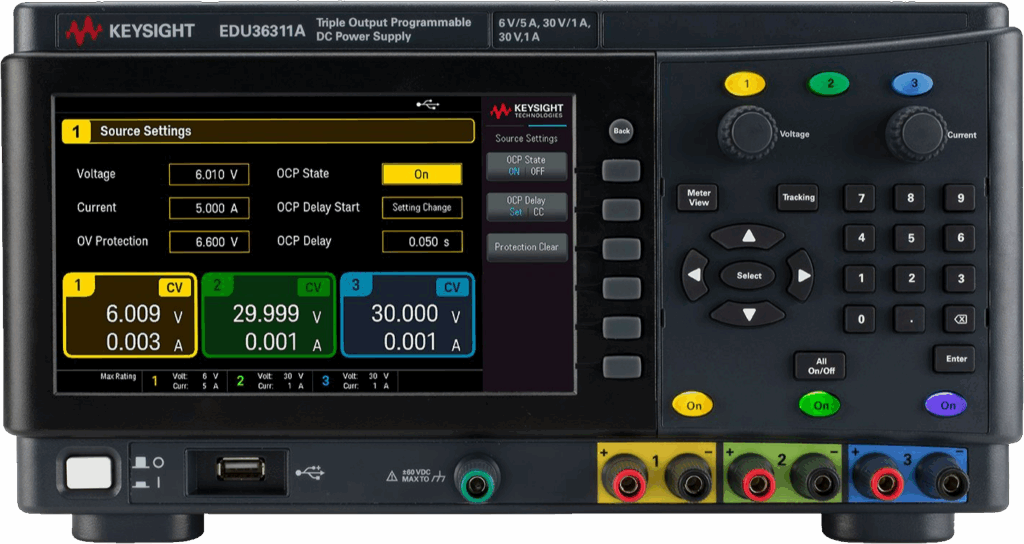Screen dimensions: 1024x544
Task: Tap numeric key 9
Action: click(960, 198)
